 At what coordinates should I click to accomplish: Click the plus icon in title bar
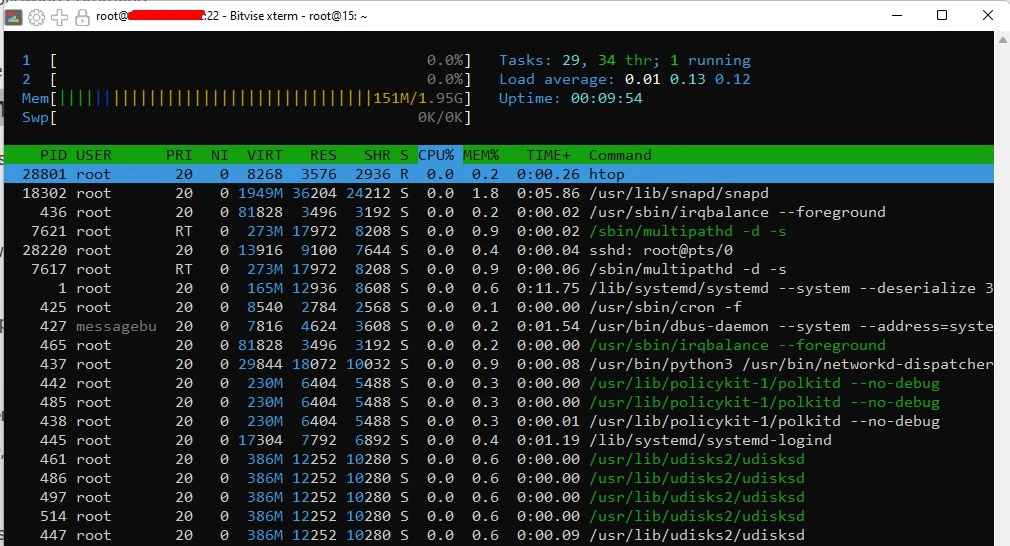click(x=59, y=17)
